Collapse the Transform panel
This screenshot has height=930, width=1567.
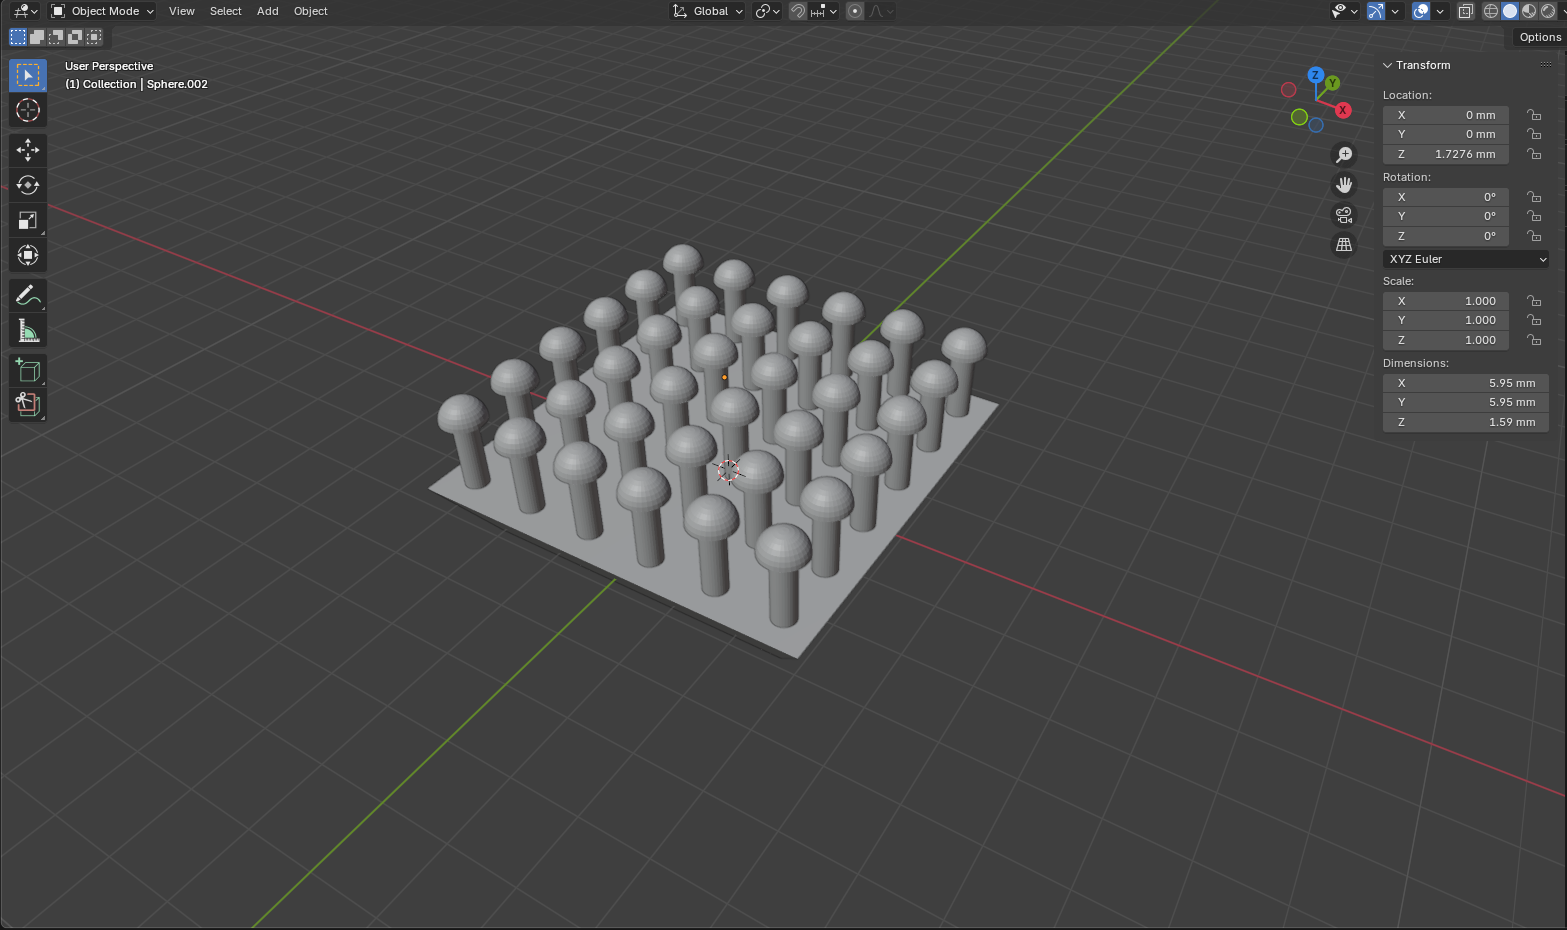1388,65
